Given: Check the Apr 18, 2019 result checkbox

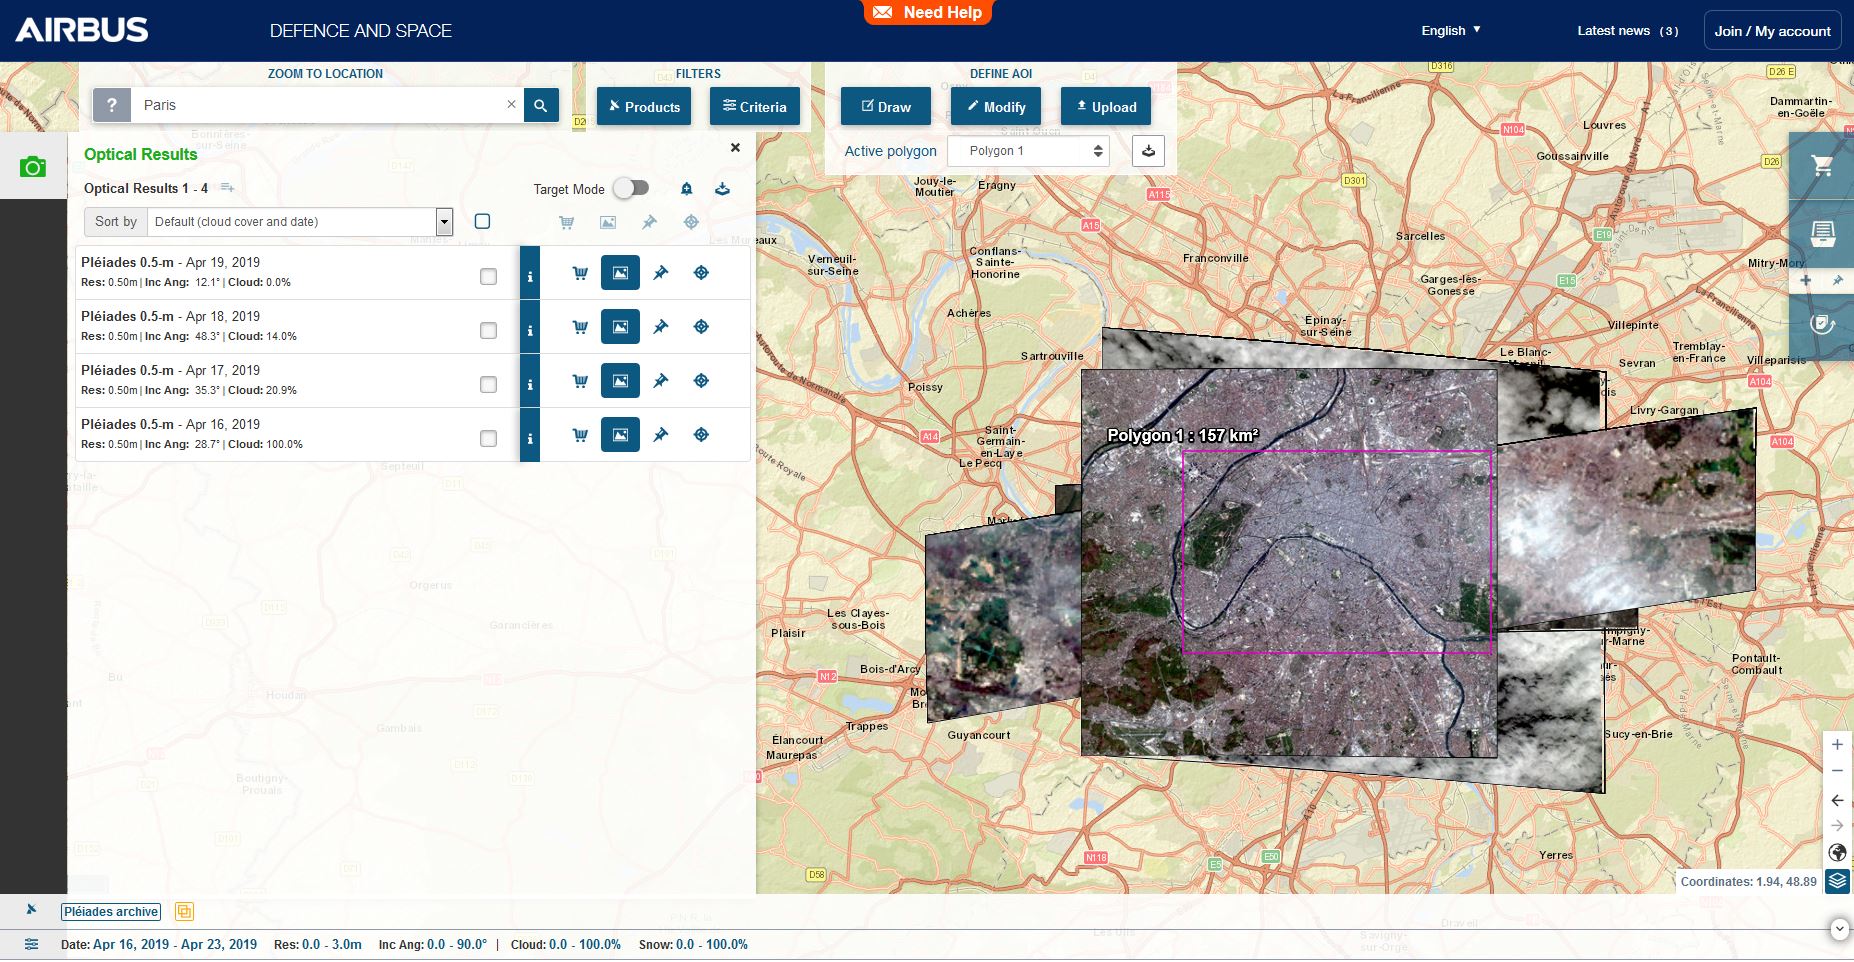Looking at the screenshot, I should [488, 331].
